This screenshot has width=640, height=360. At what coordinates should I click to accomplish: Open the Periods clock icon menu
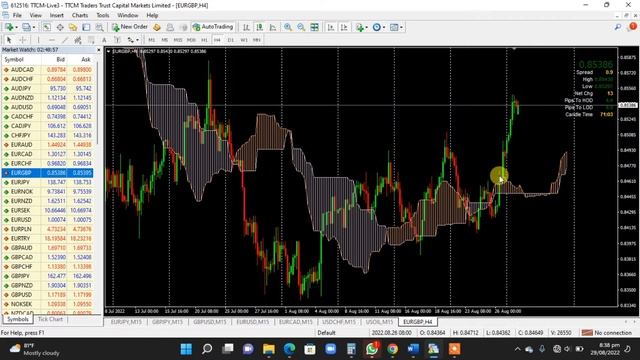376,27
